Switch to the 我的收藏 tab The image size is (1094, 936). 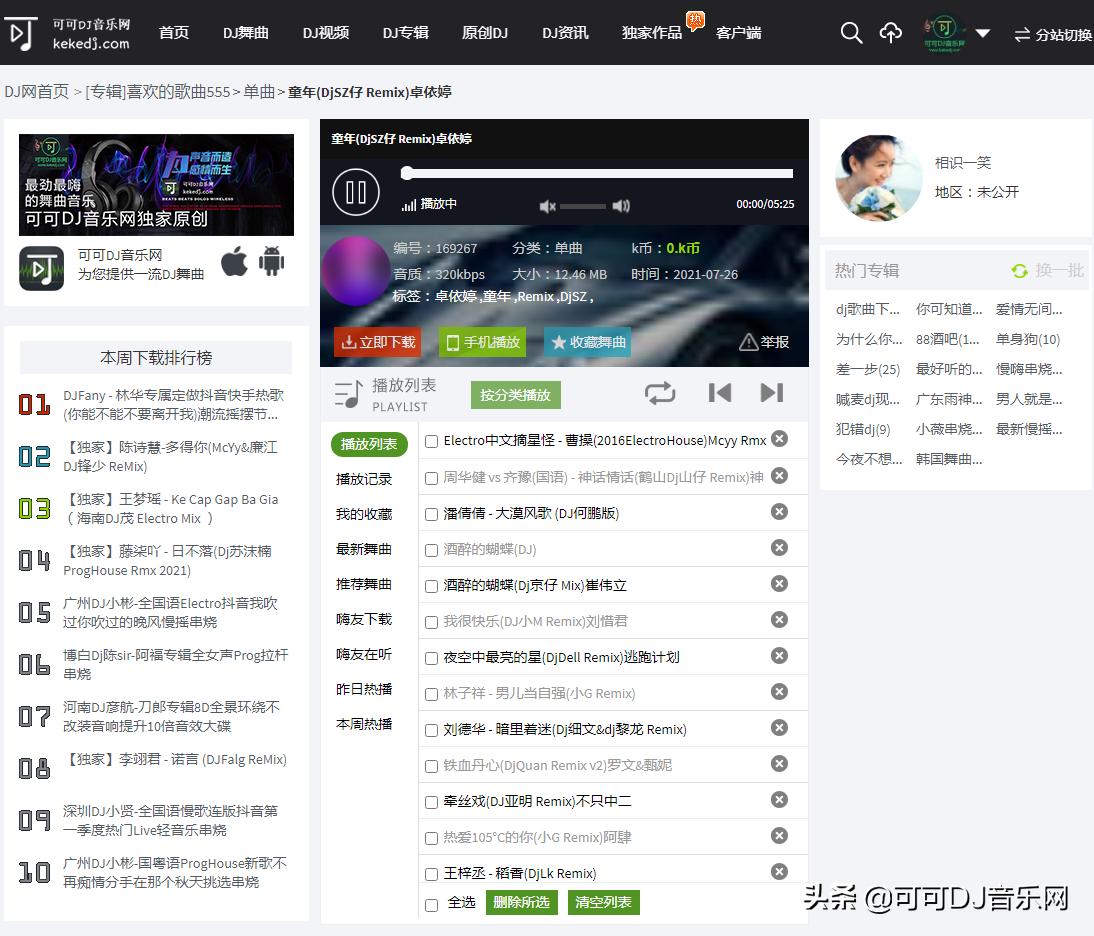364,514
